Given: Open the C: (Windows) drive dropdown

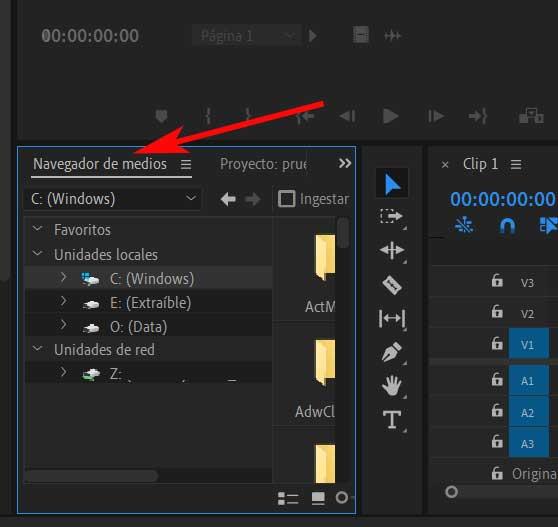Looking at the screenshot, I should (x=112, y=199).
